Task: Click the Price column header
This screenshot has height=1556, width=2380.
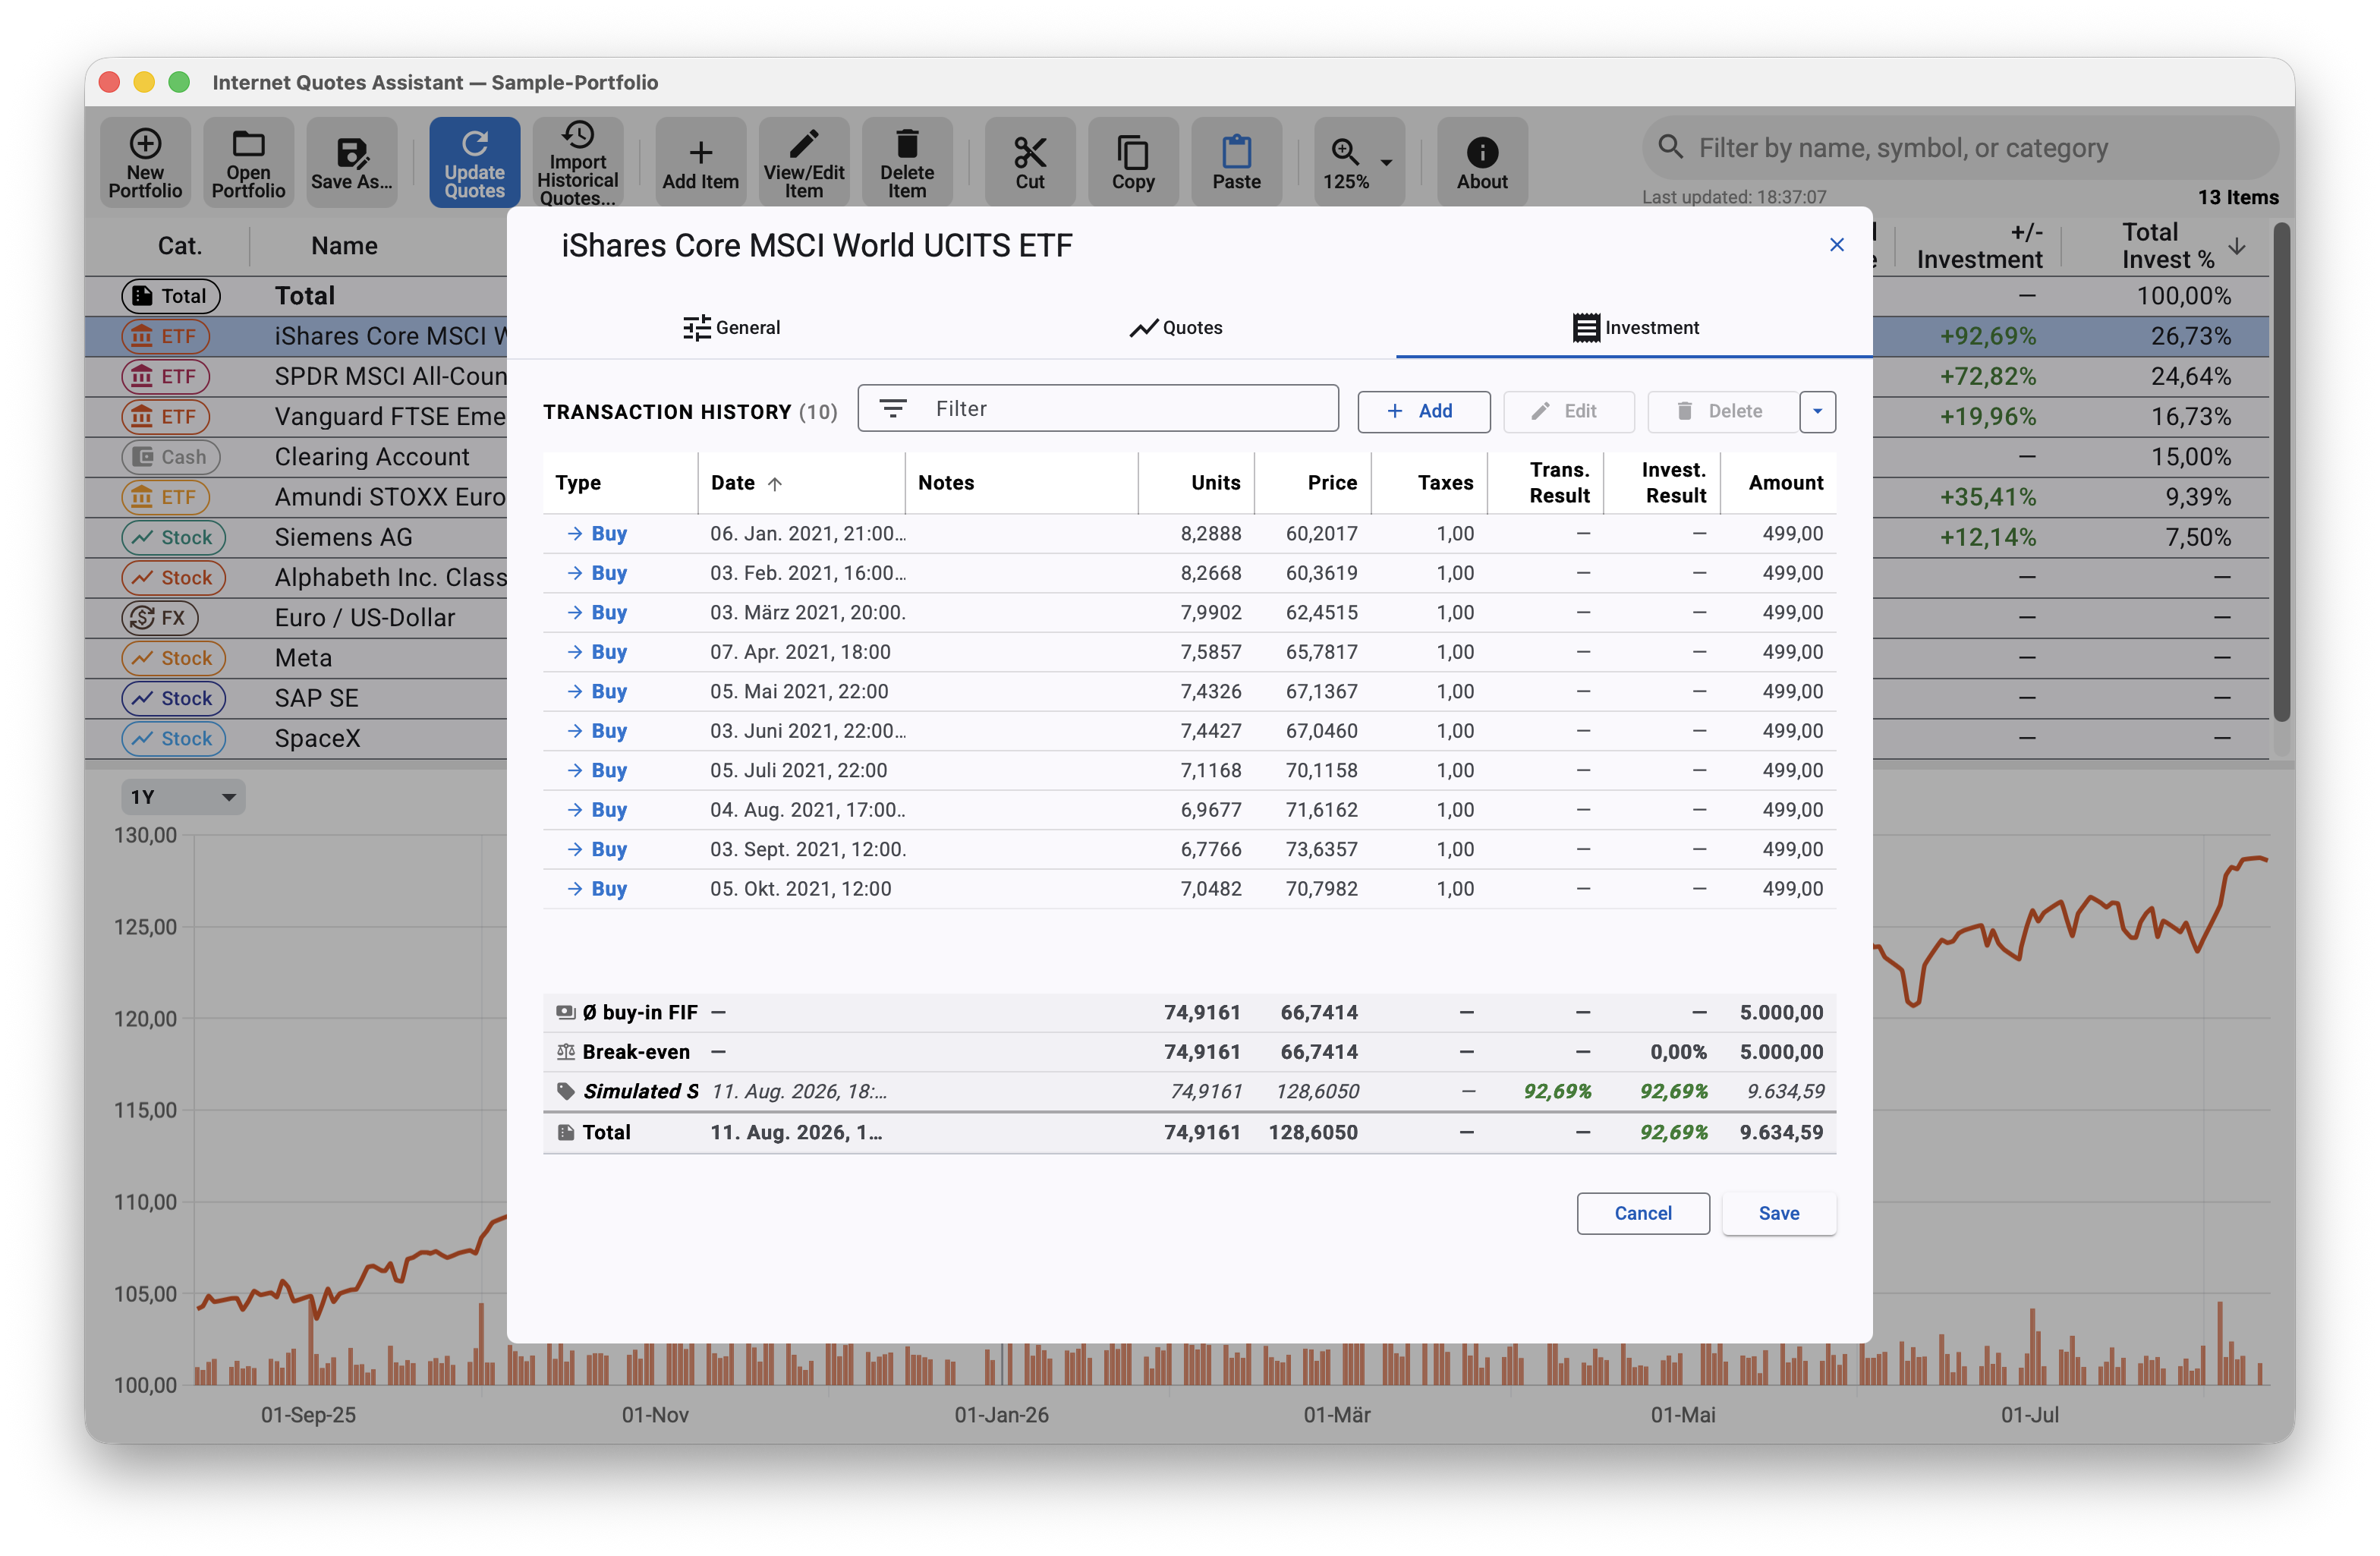Action: click(x=1313, y=483)
